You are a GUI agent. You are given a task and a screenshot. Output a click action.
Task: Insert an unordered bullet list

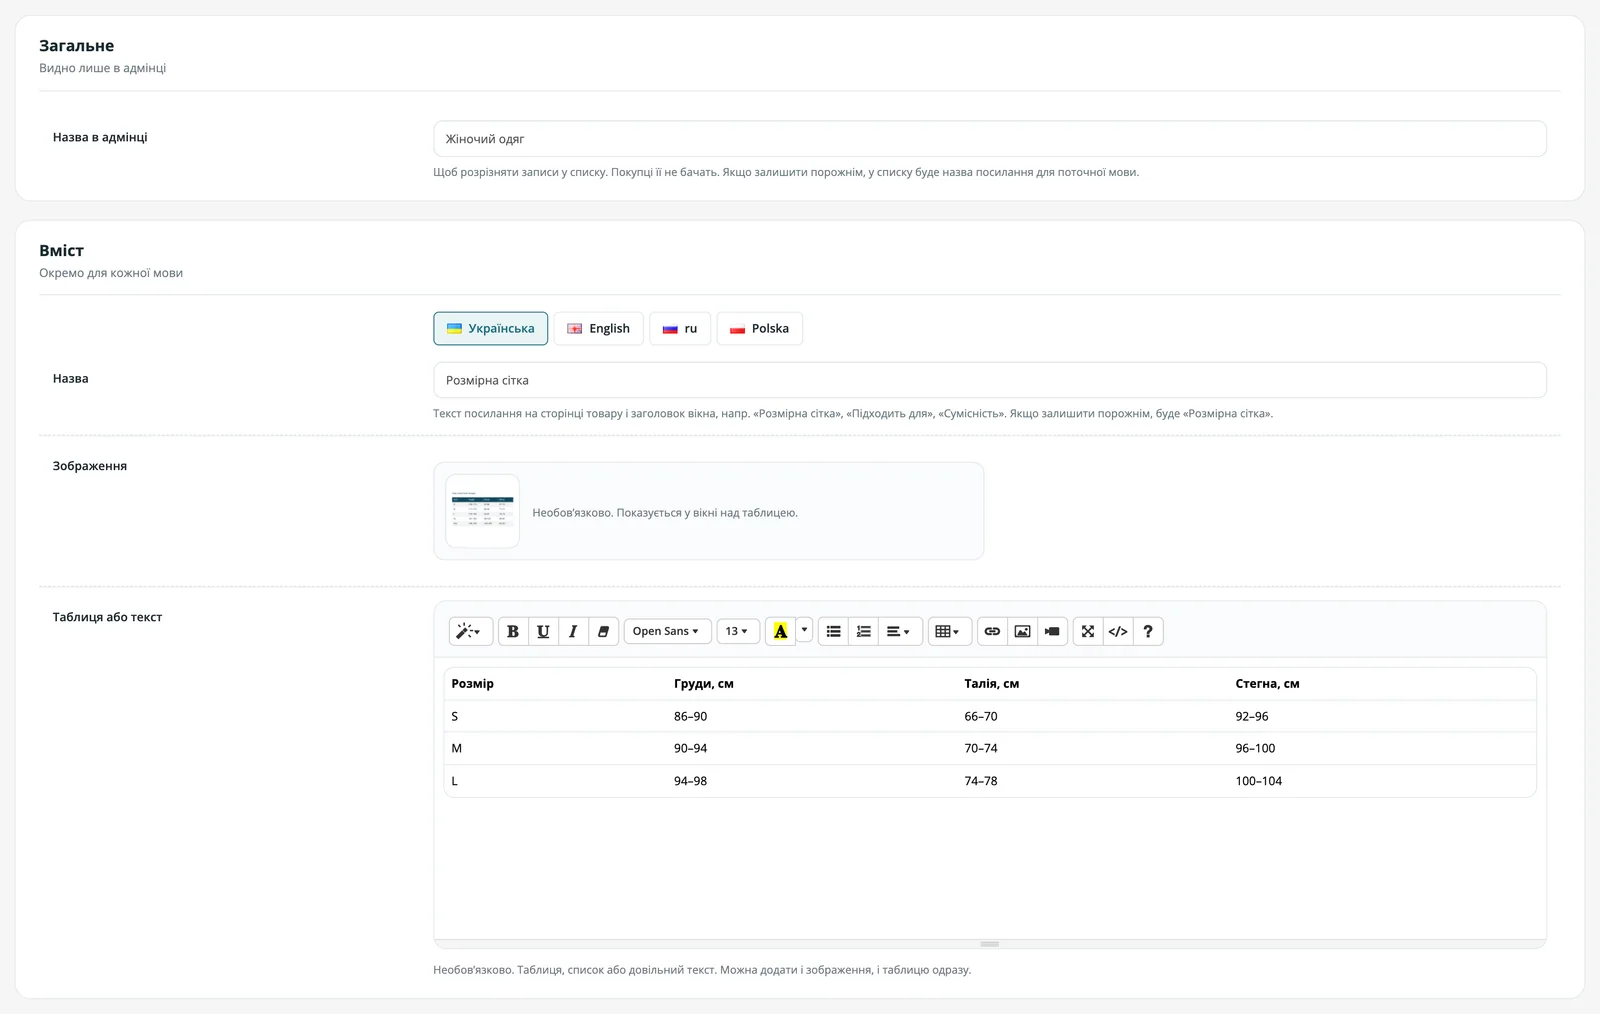coord(833,631)
